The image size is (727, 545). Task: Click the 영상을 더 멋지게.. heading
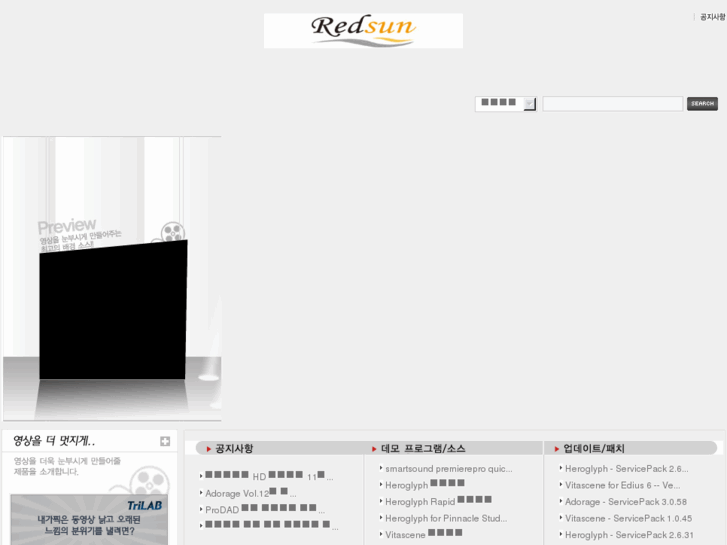[x=54, y=441]
